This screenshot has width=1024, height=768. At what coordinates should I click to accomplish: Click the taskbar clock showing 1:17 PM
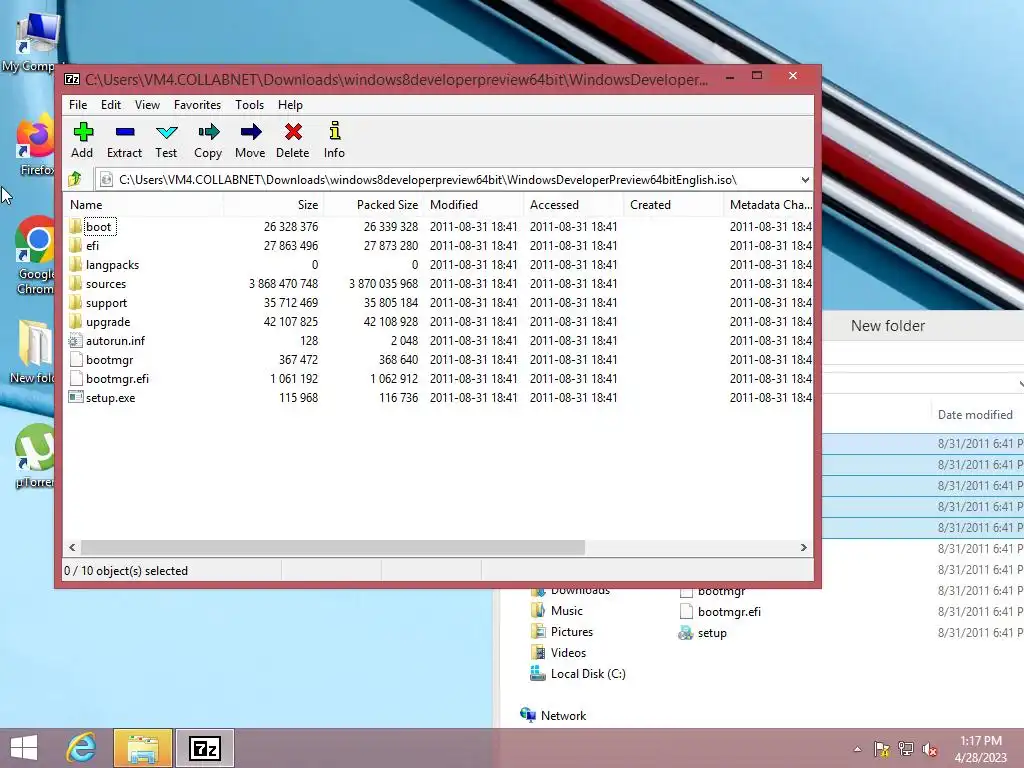pyautogui.click(x=981, y=749)
